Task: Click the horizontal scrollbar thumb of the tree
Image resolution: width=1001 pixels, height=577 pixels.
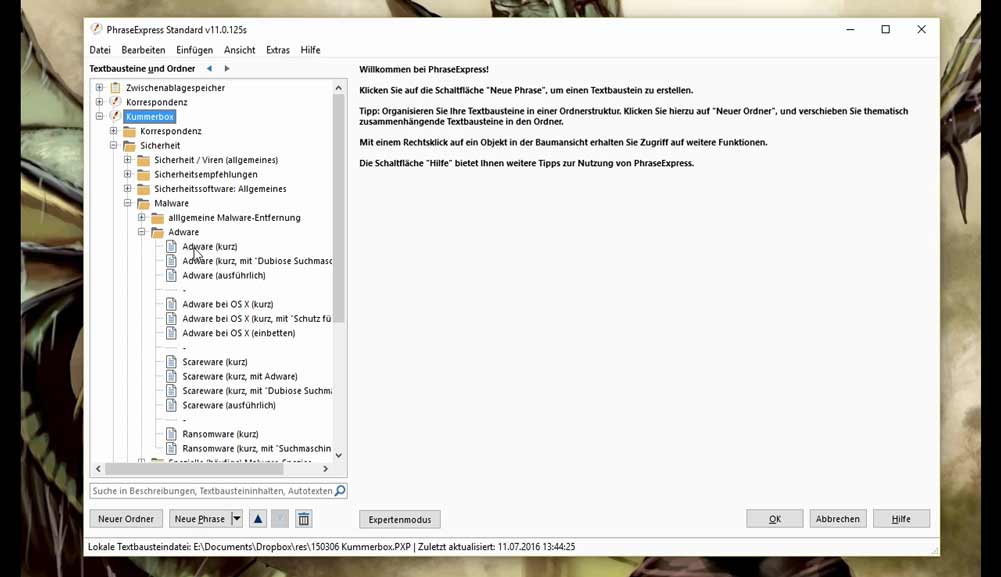Action: [194, 468]
